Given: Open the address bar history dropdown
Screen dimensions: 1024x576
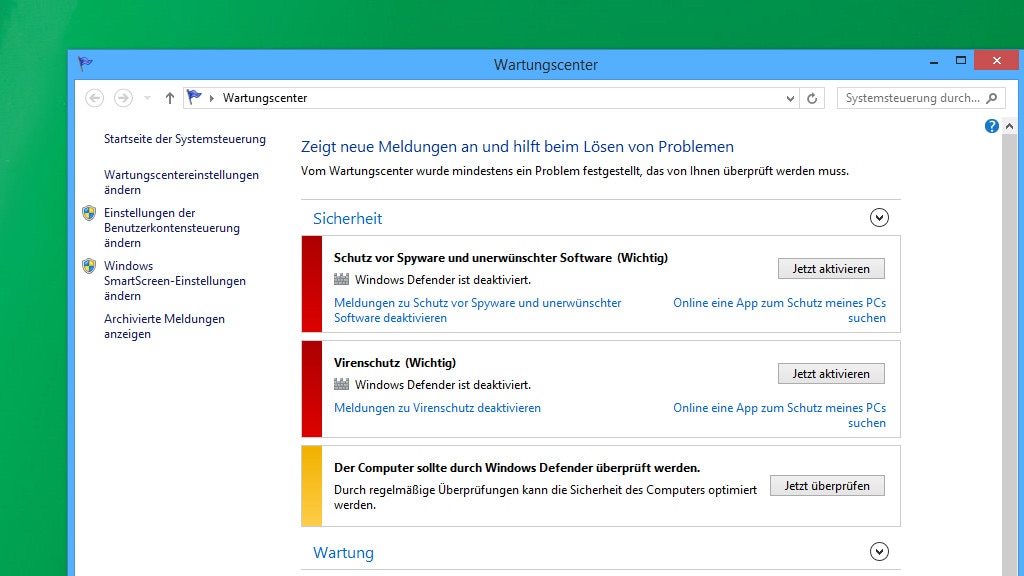Looking at the screenshot, I should coord(790,98).
